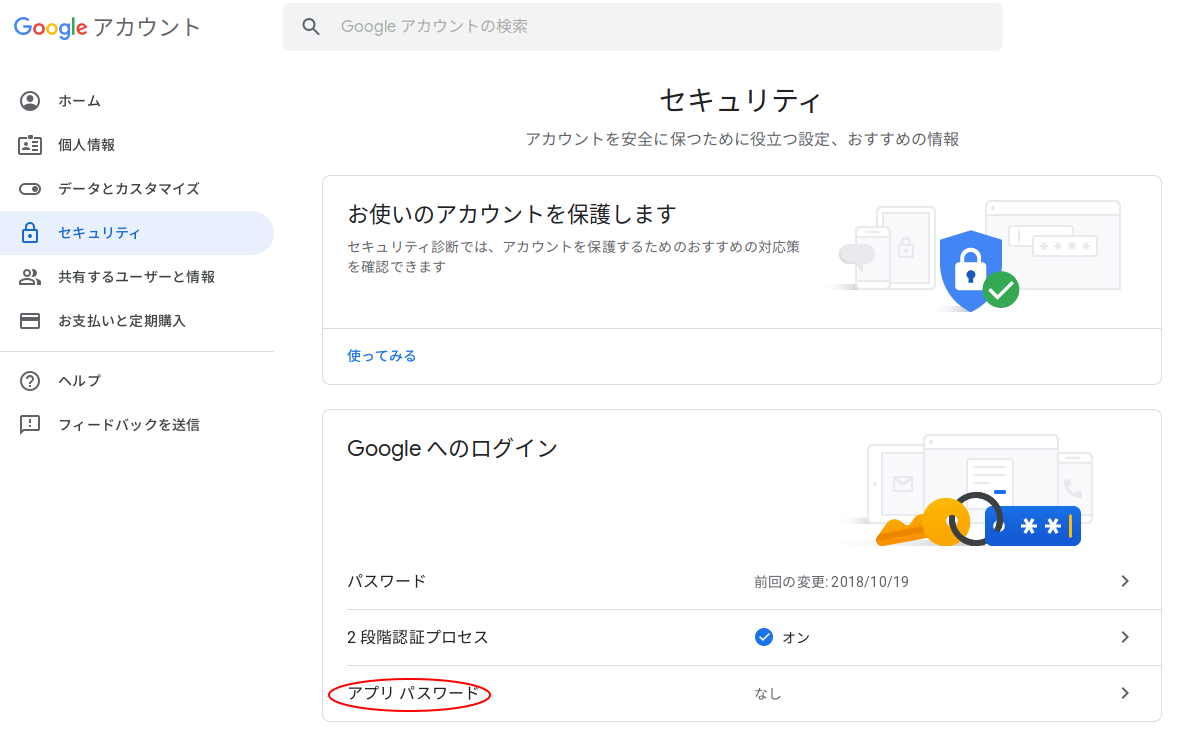Click the magnifier search icon
This screenshot has width=1193, height=743.
(x=310, y=27)
